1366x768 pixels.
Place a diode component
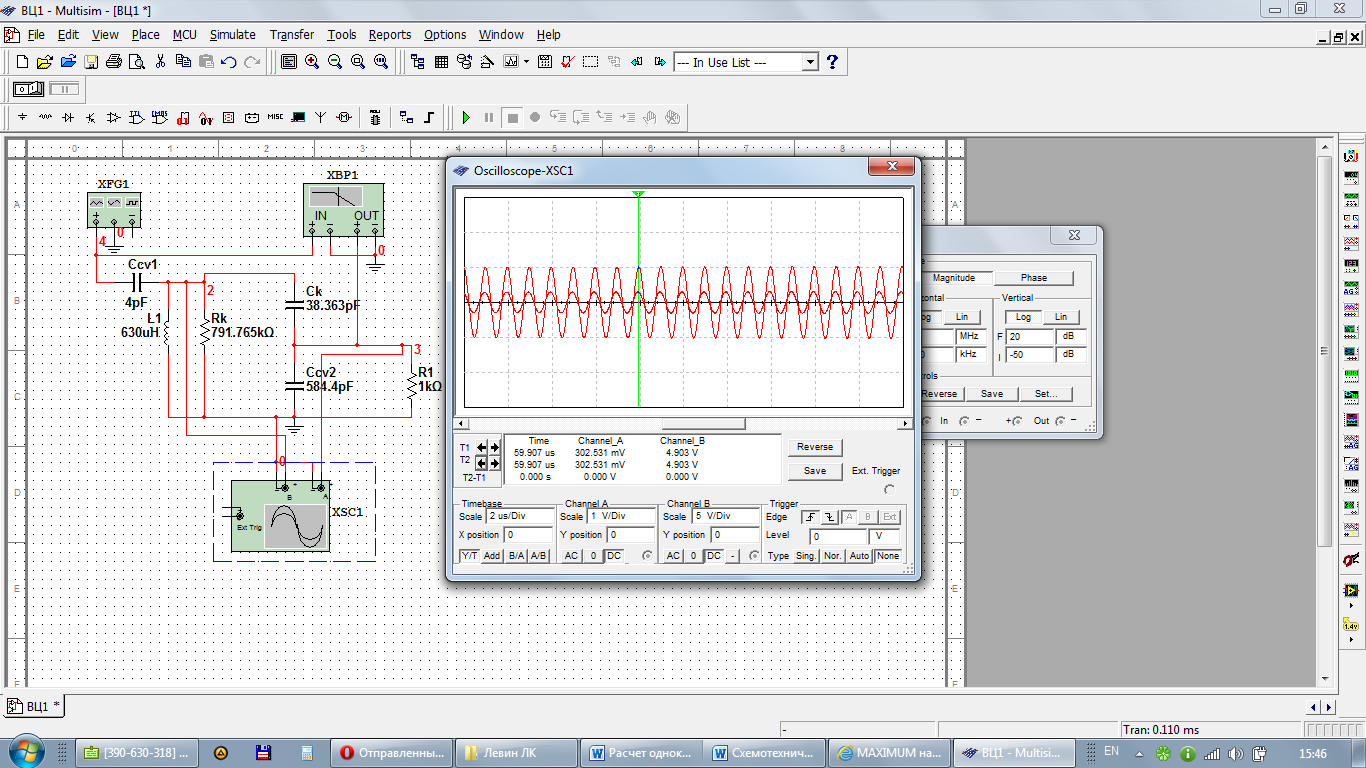pos(68,118)
